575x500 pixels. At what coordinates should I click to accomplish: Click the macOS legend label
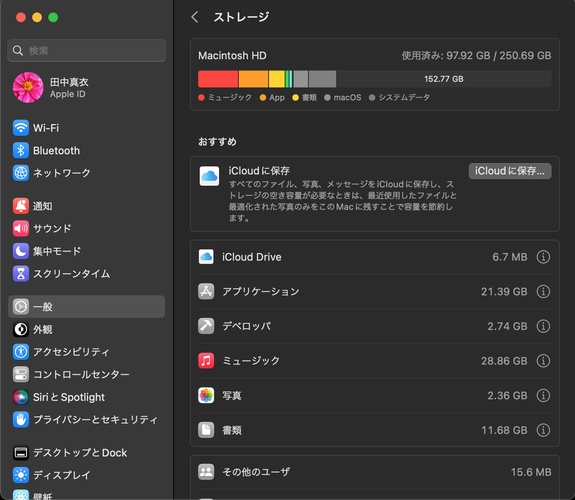(347, 98)
